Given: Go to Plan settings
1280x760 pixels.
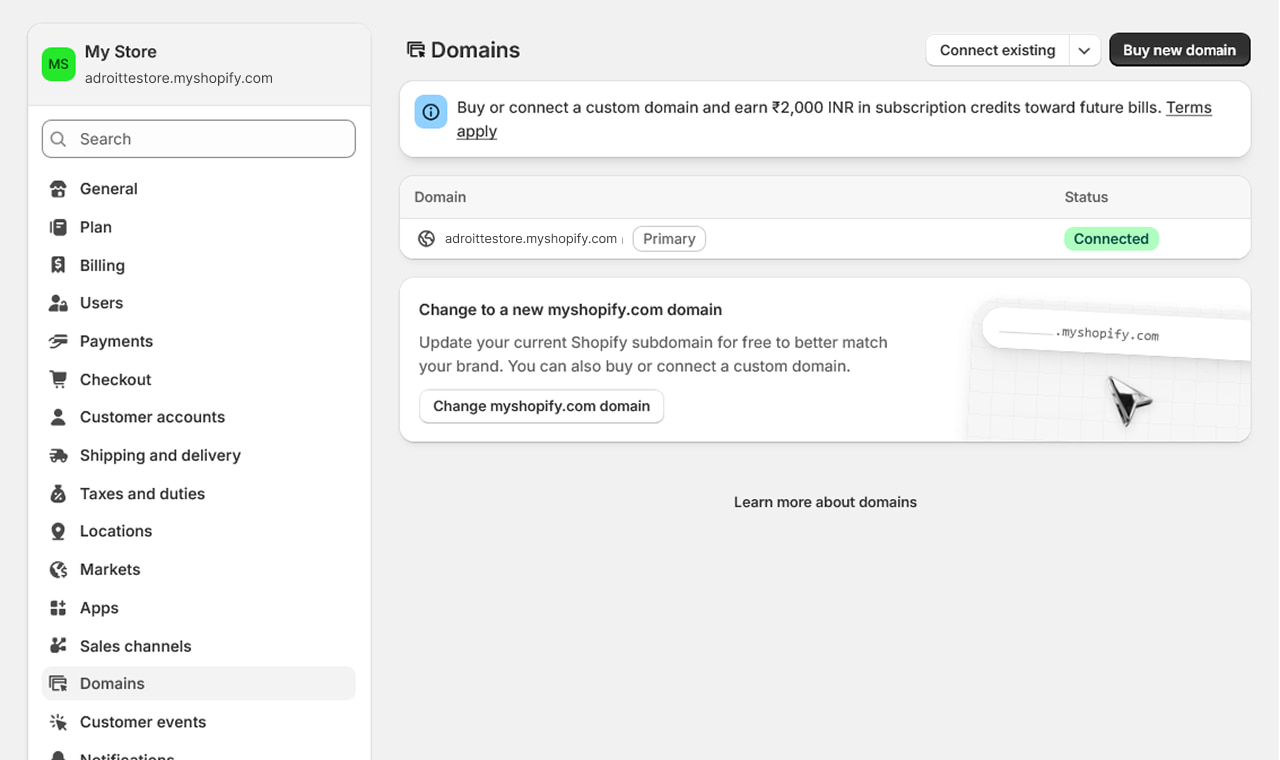Looking at the screenshot, I should click(199, 227).
